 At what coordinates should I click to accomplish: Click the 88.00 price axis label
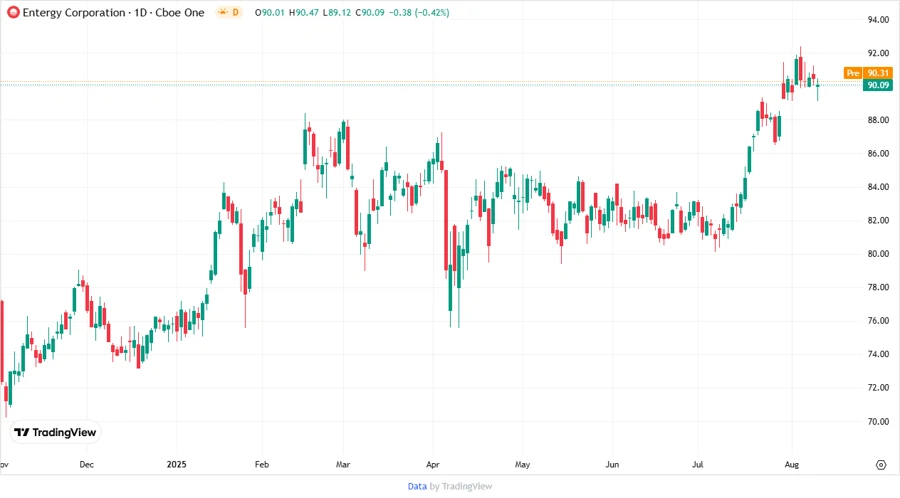[x=878, y=120]
